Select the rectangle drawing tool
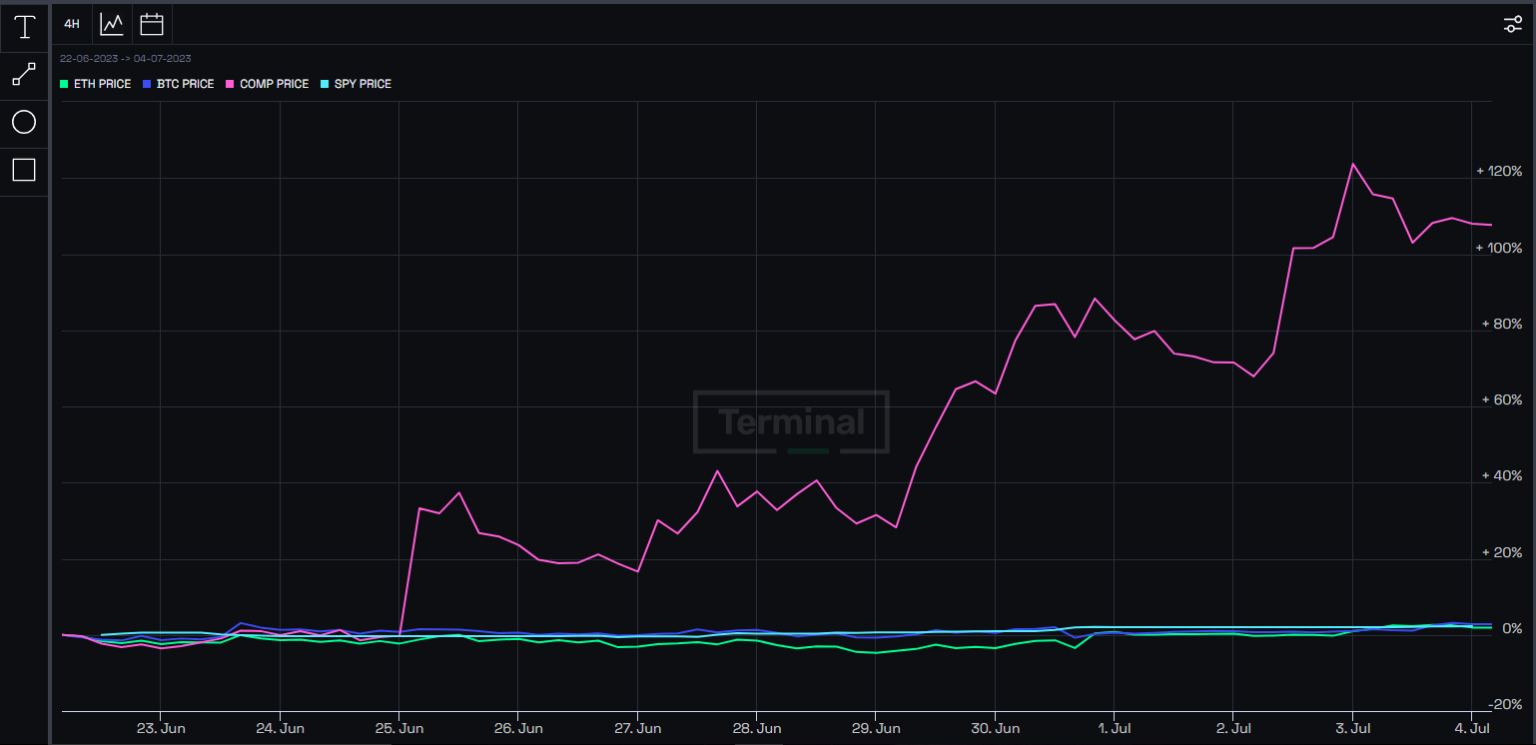Image resolution: width=1536 pixels, height=745 pixels. click(x=24, y=170)
